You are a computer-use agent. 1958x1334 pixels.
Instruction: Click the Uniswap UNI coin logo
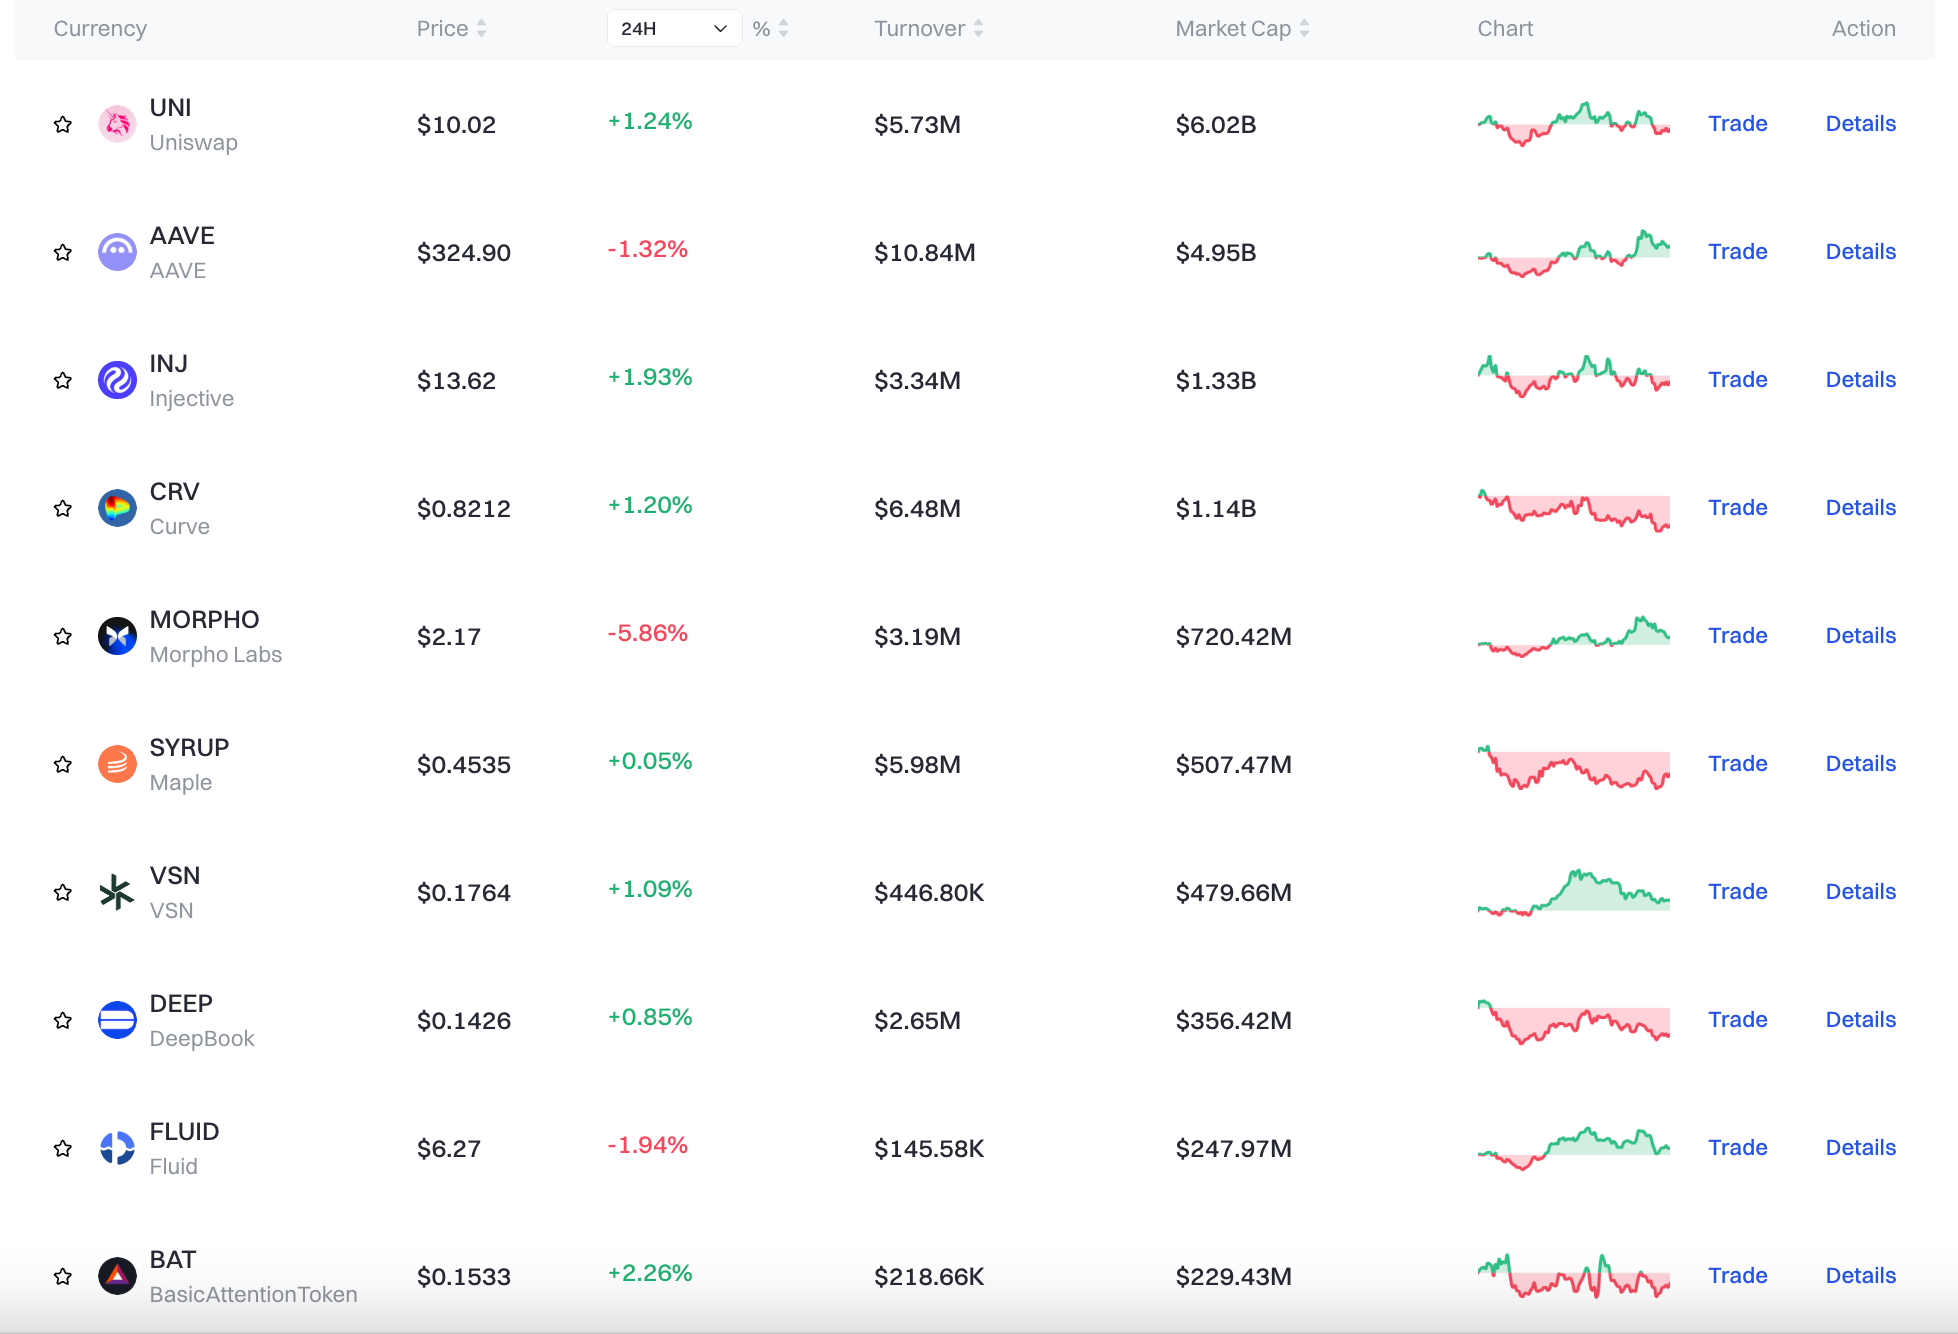pos(117,124)
